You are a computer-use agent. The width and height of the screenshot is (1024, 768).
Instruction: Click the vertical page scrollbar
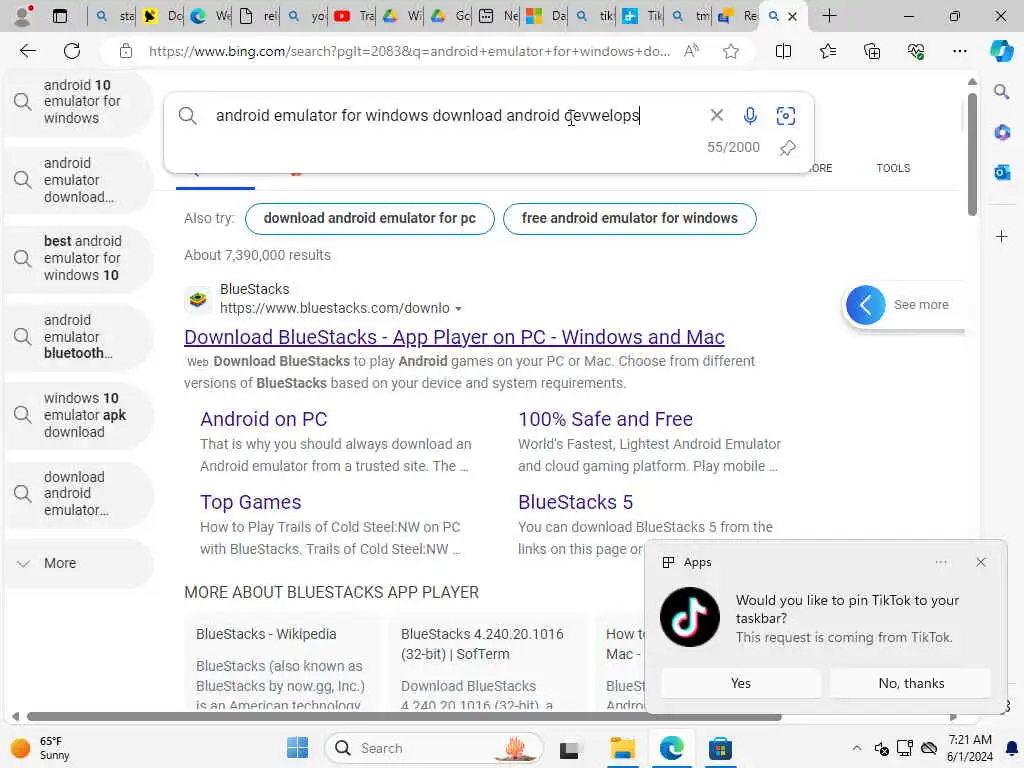pyautogui.click(x=972, y=154)
